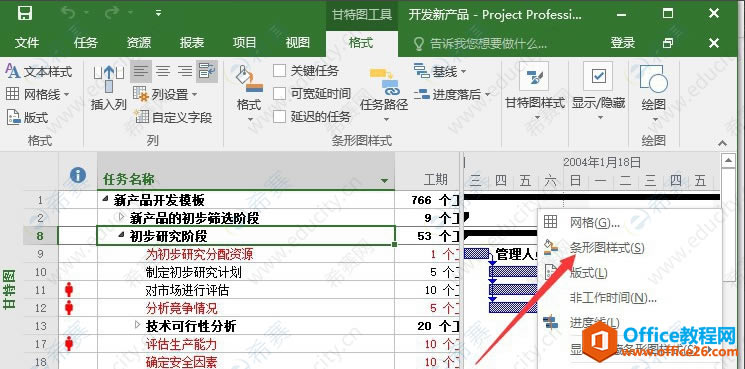Screen dimensions: 745x369
Task: Collapse the 新产品开发模板 summary task
Action: tap(105, 199)
